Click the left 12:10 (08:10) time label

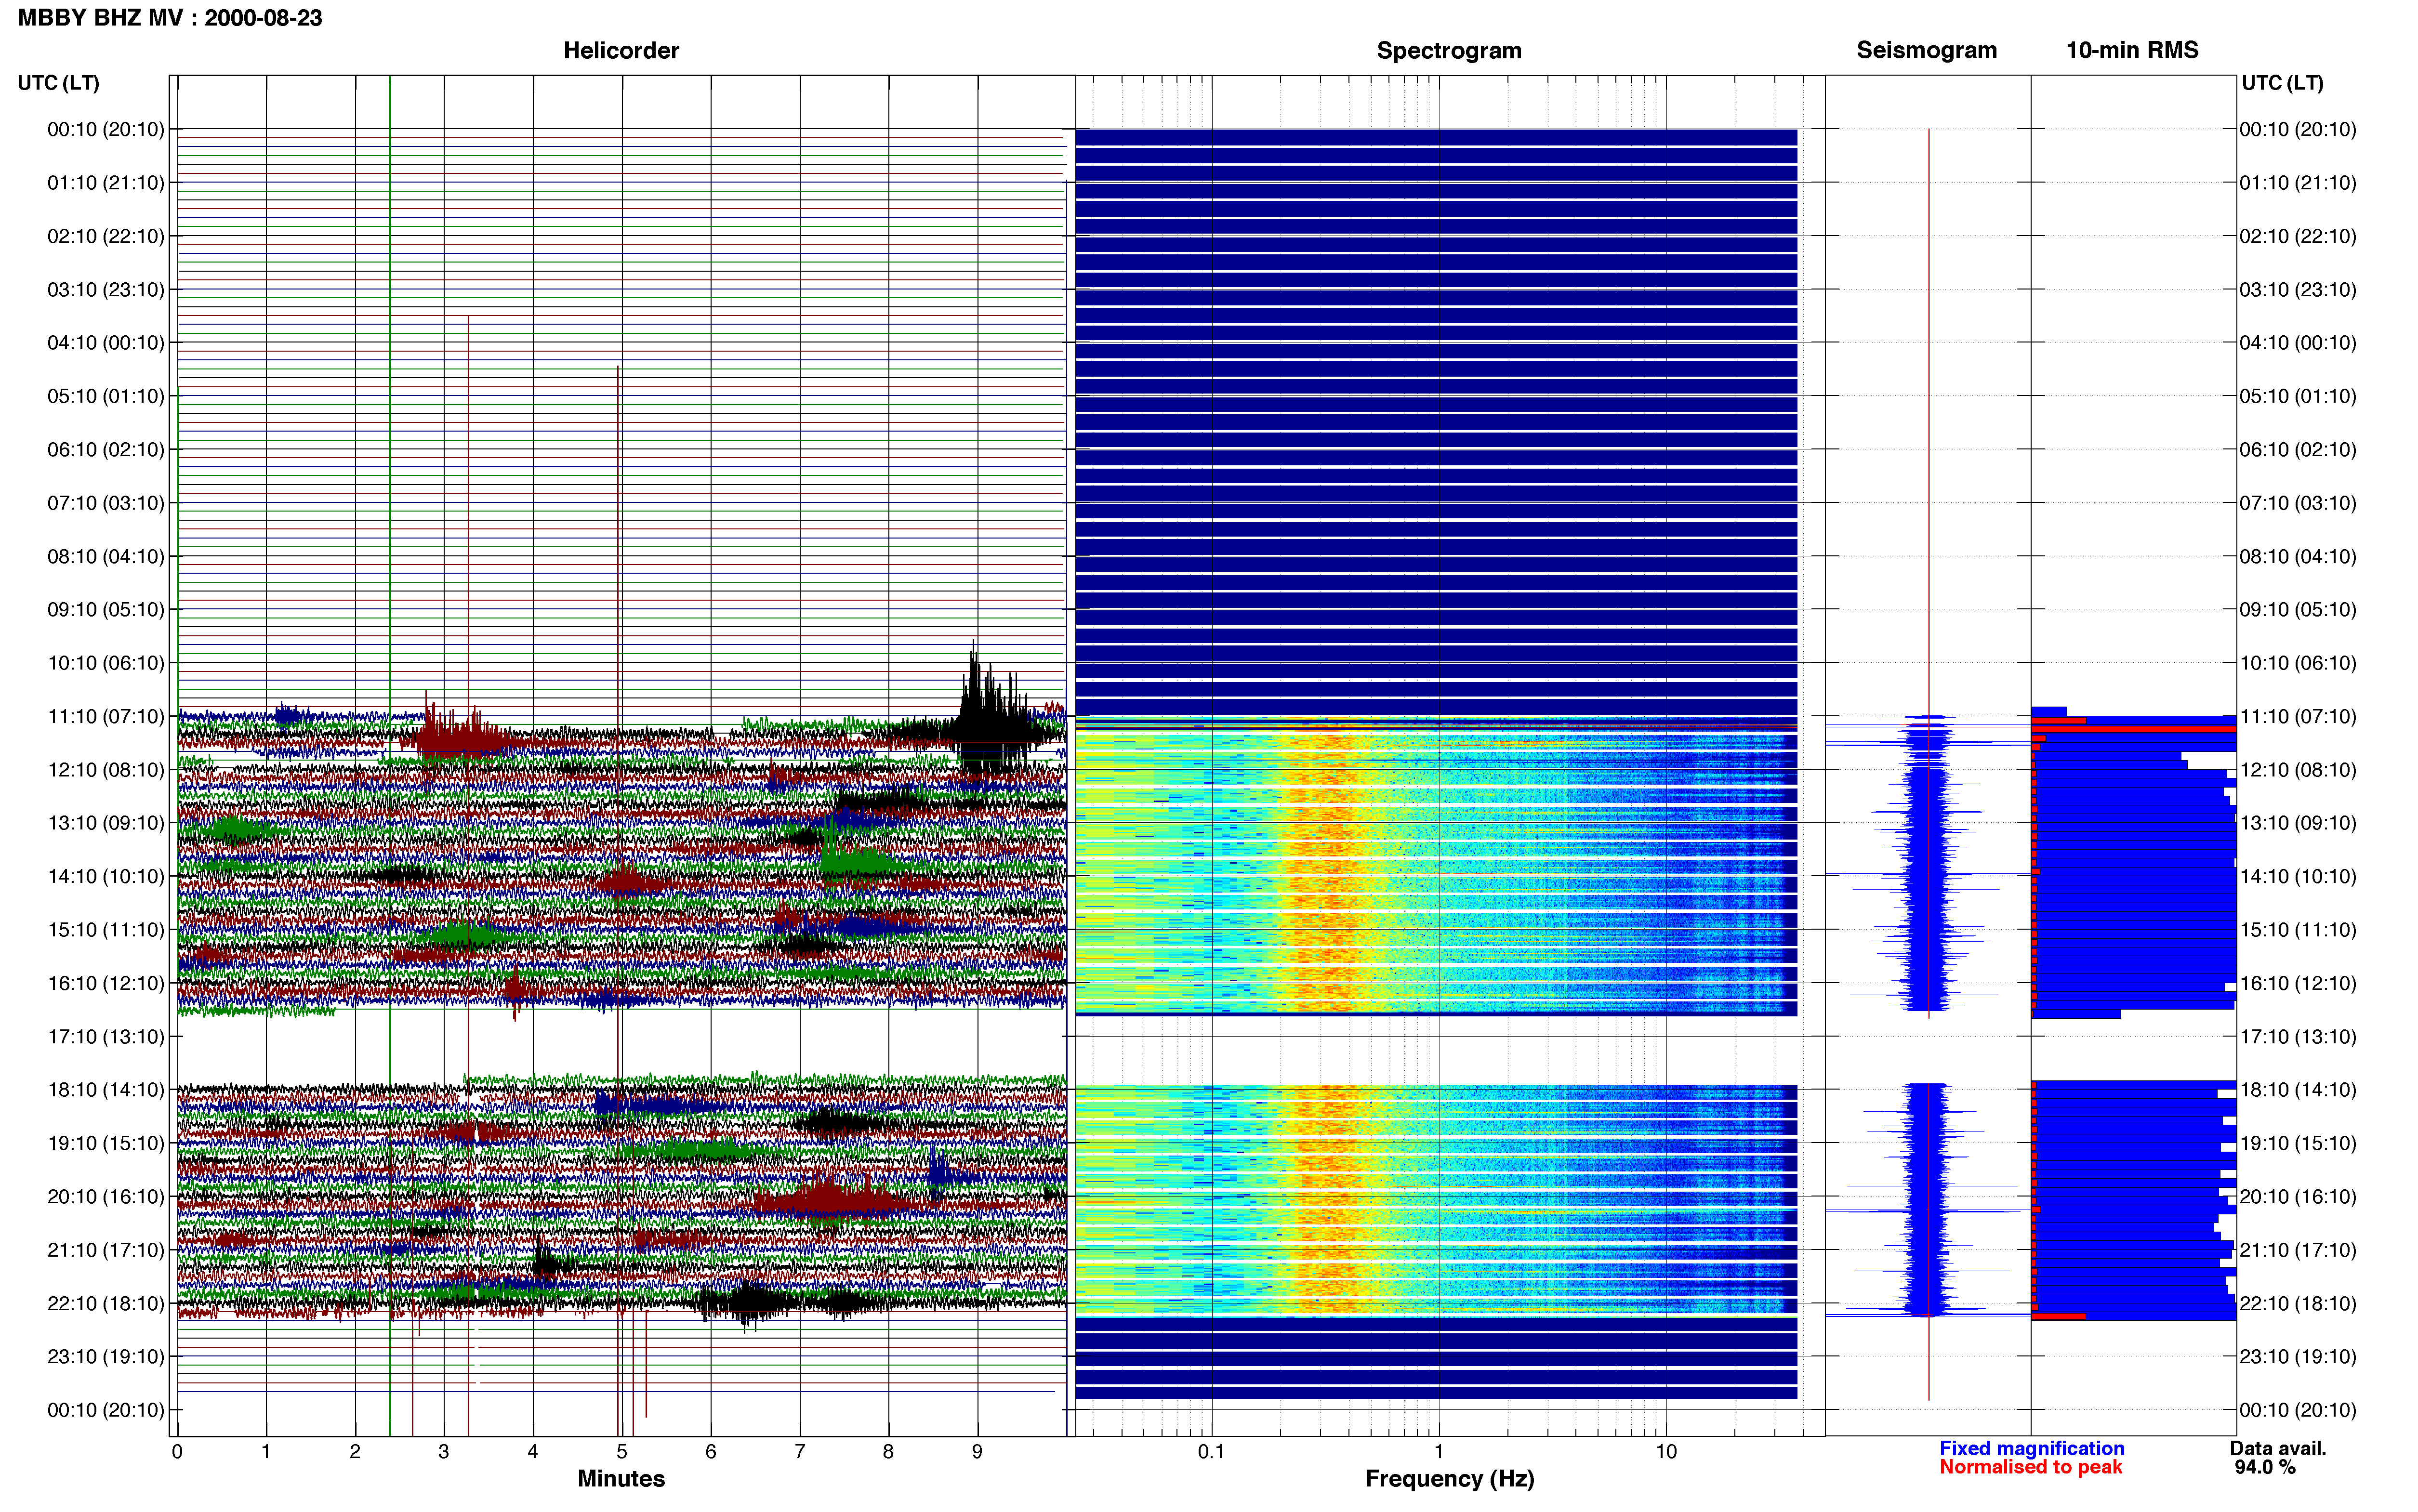[106, 770]
